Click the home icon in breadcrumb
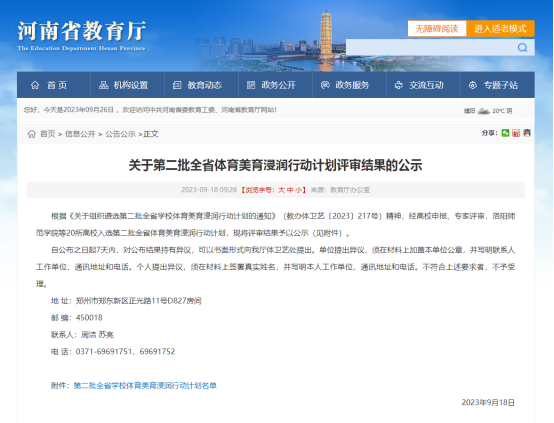554x423 pixels. point(32,134)
